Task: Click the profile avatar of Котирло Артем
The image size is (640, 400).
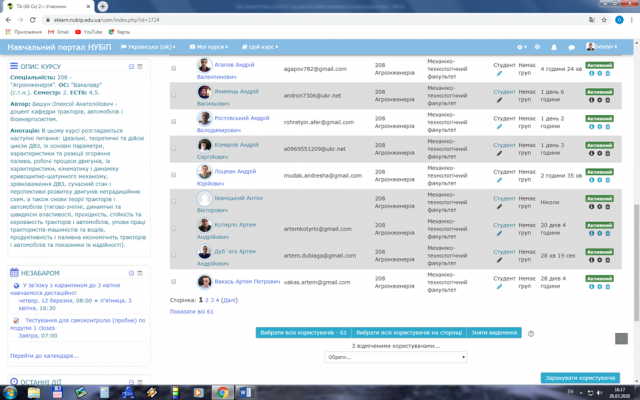Action: click(x=204, y=226)
